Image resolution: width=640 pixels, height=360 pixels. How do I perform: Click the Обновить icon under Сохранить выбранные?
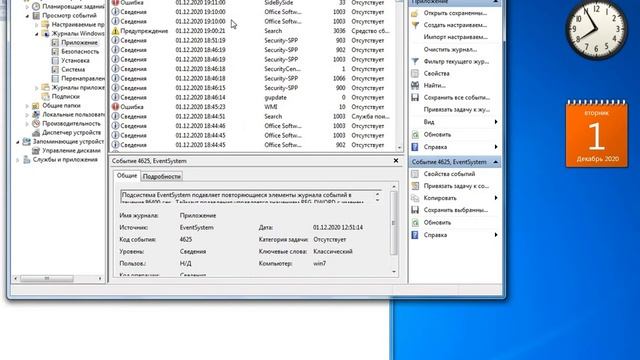(415, 222)
